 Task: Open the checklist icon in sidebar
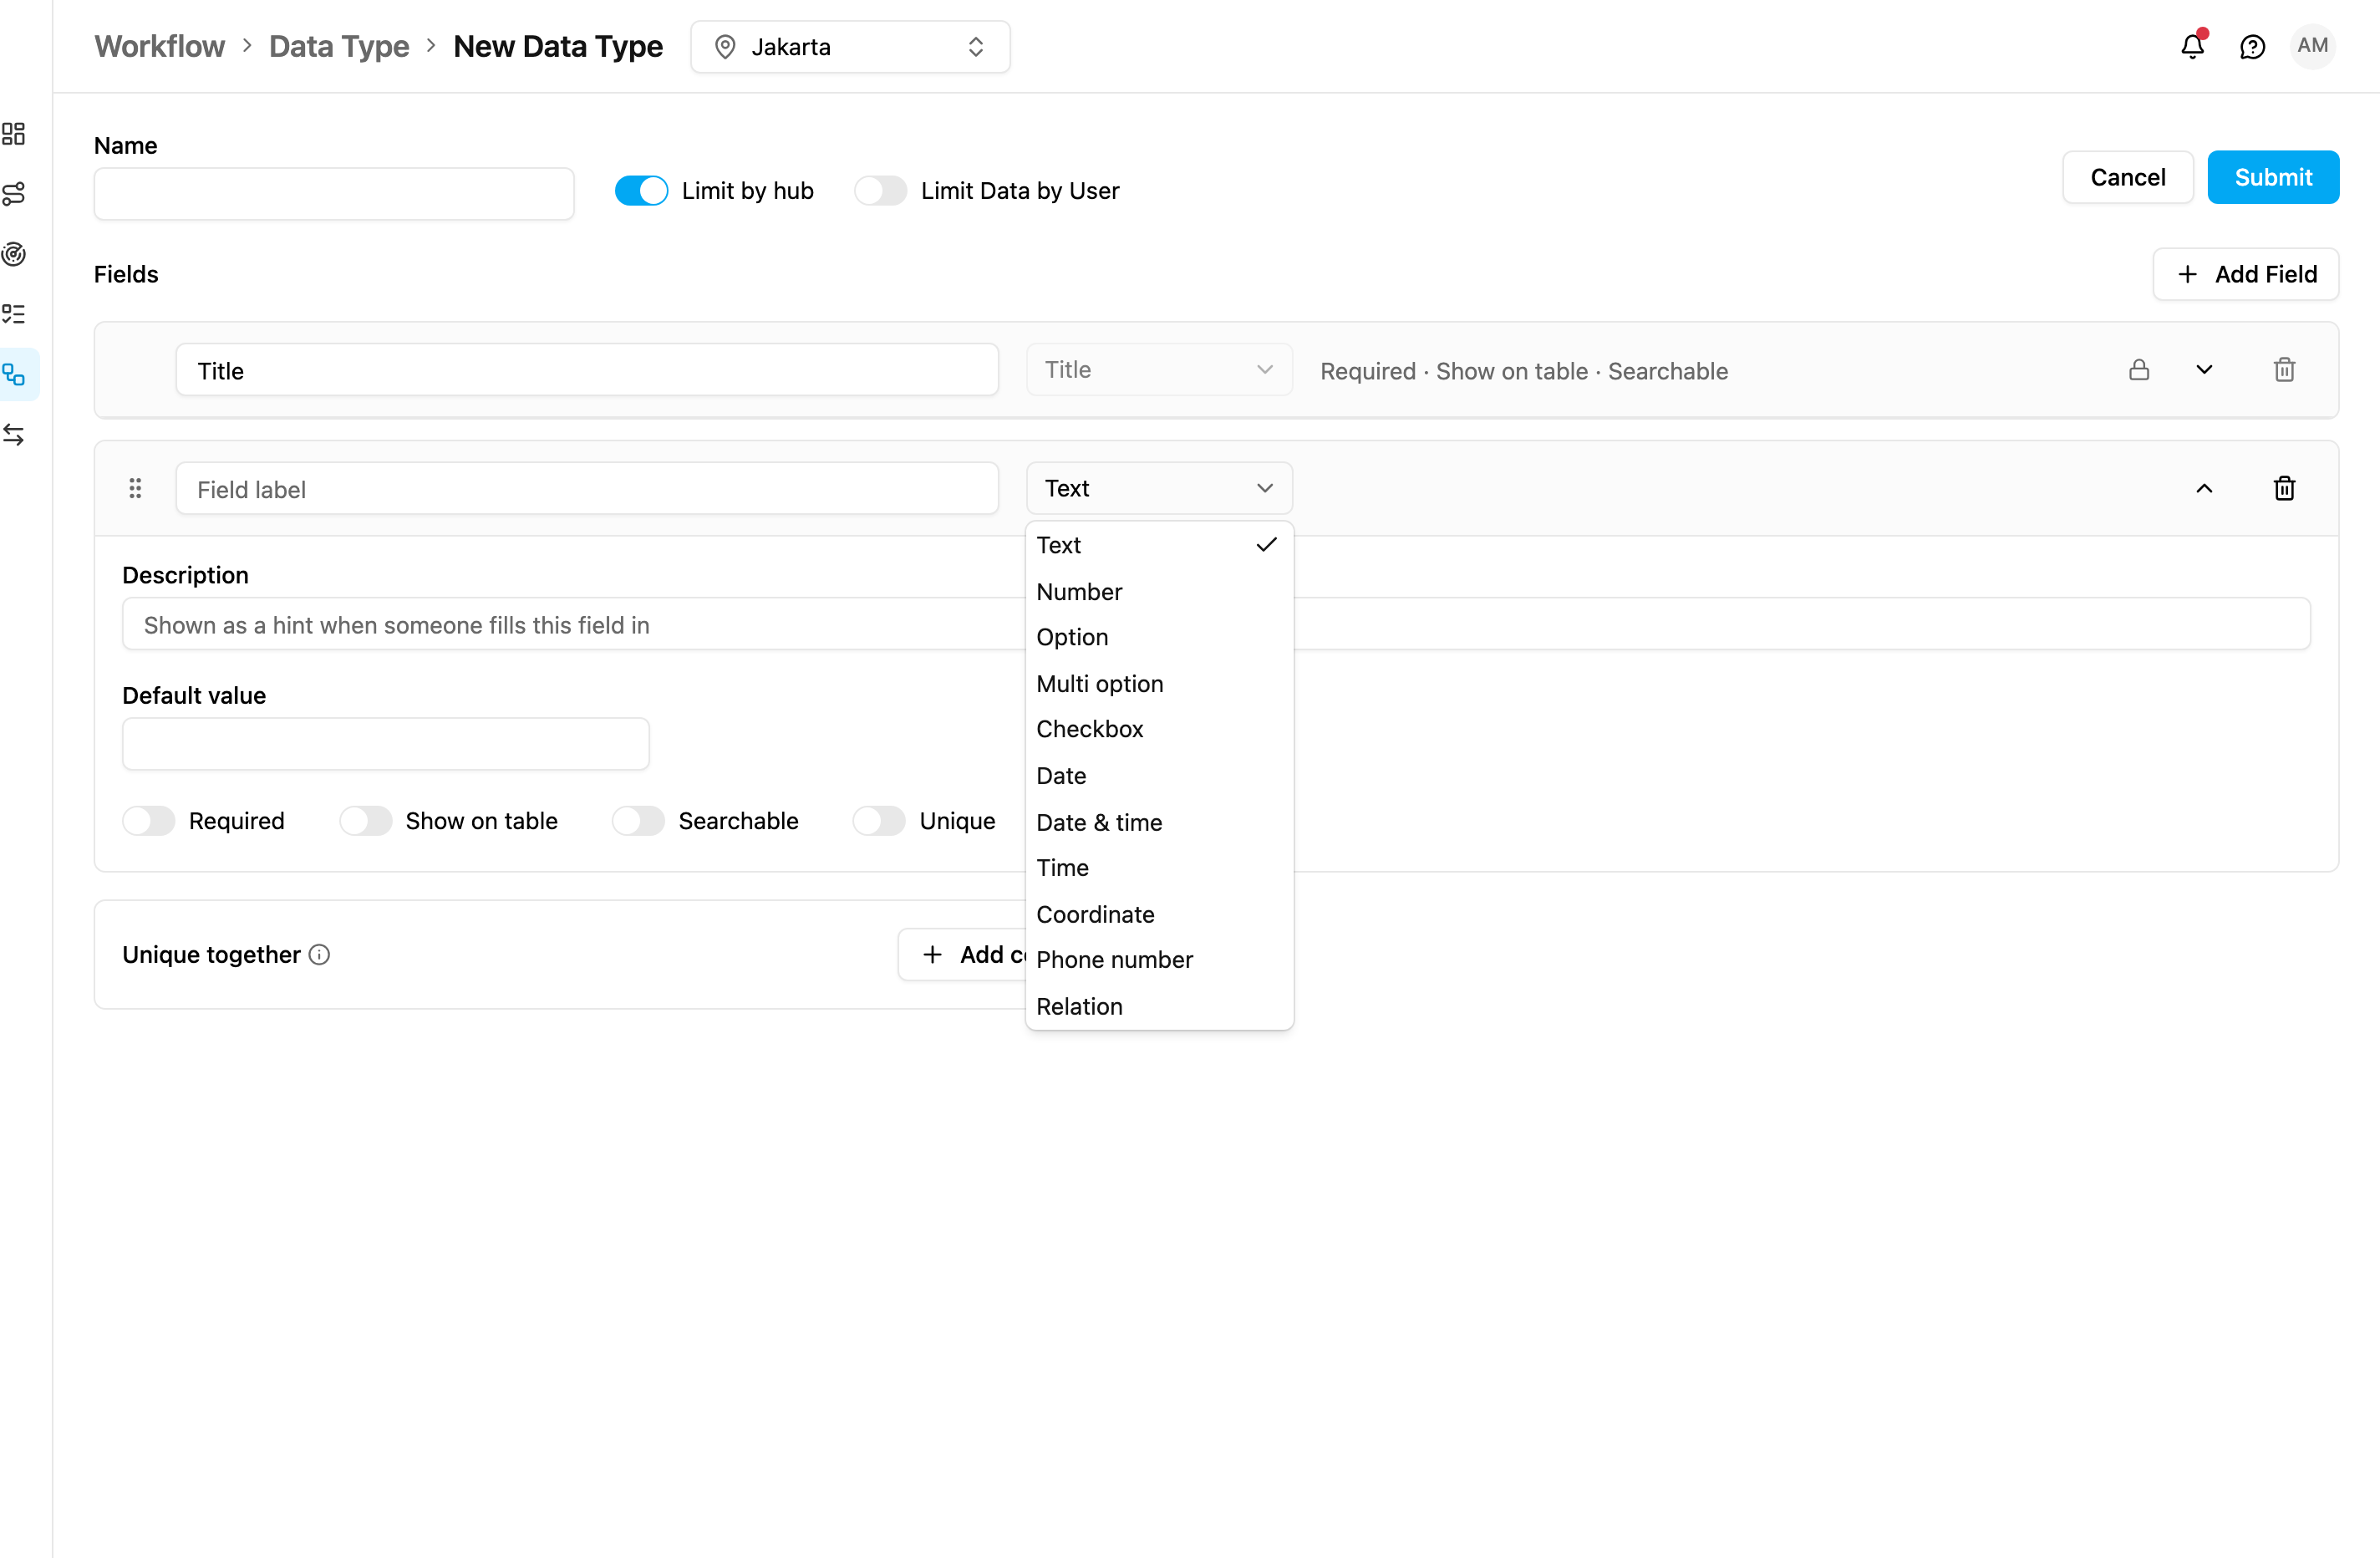point(14,314)
